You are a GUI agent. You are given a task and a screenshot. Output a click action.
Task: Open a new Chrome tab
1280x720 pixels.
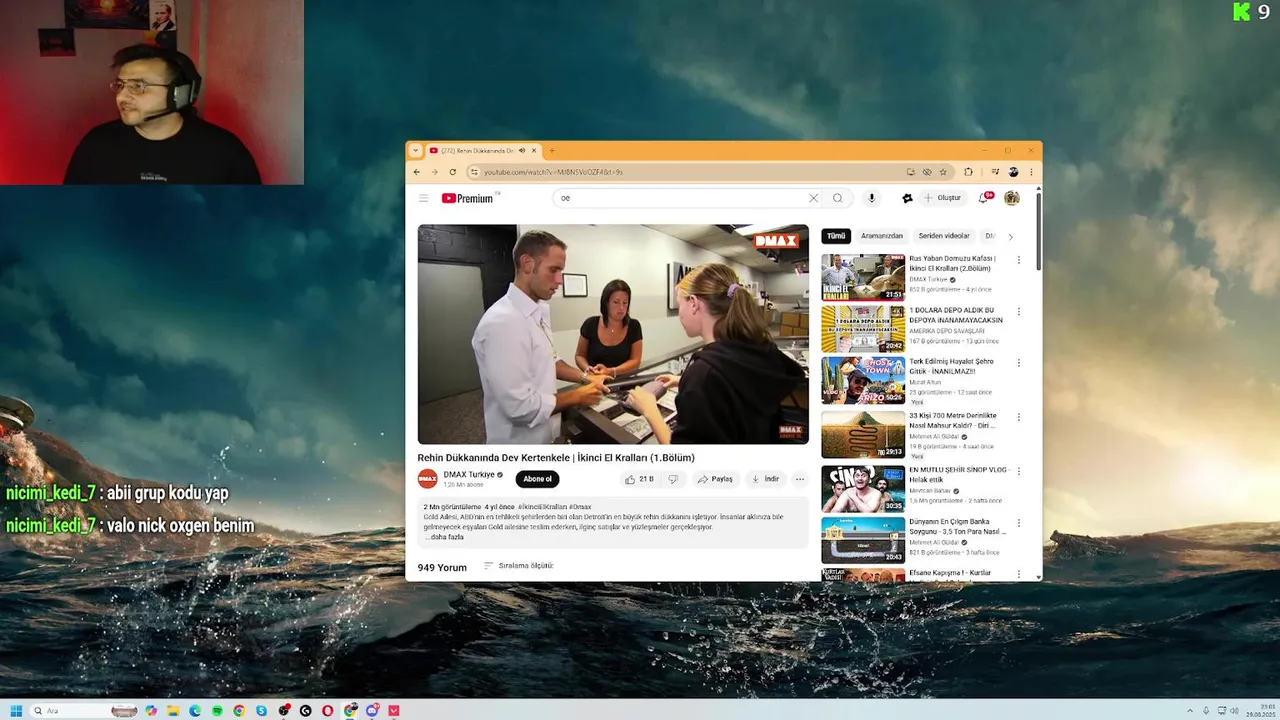[552, 151]
